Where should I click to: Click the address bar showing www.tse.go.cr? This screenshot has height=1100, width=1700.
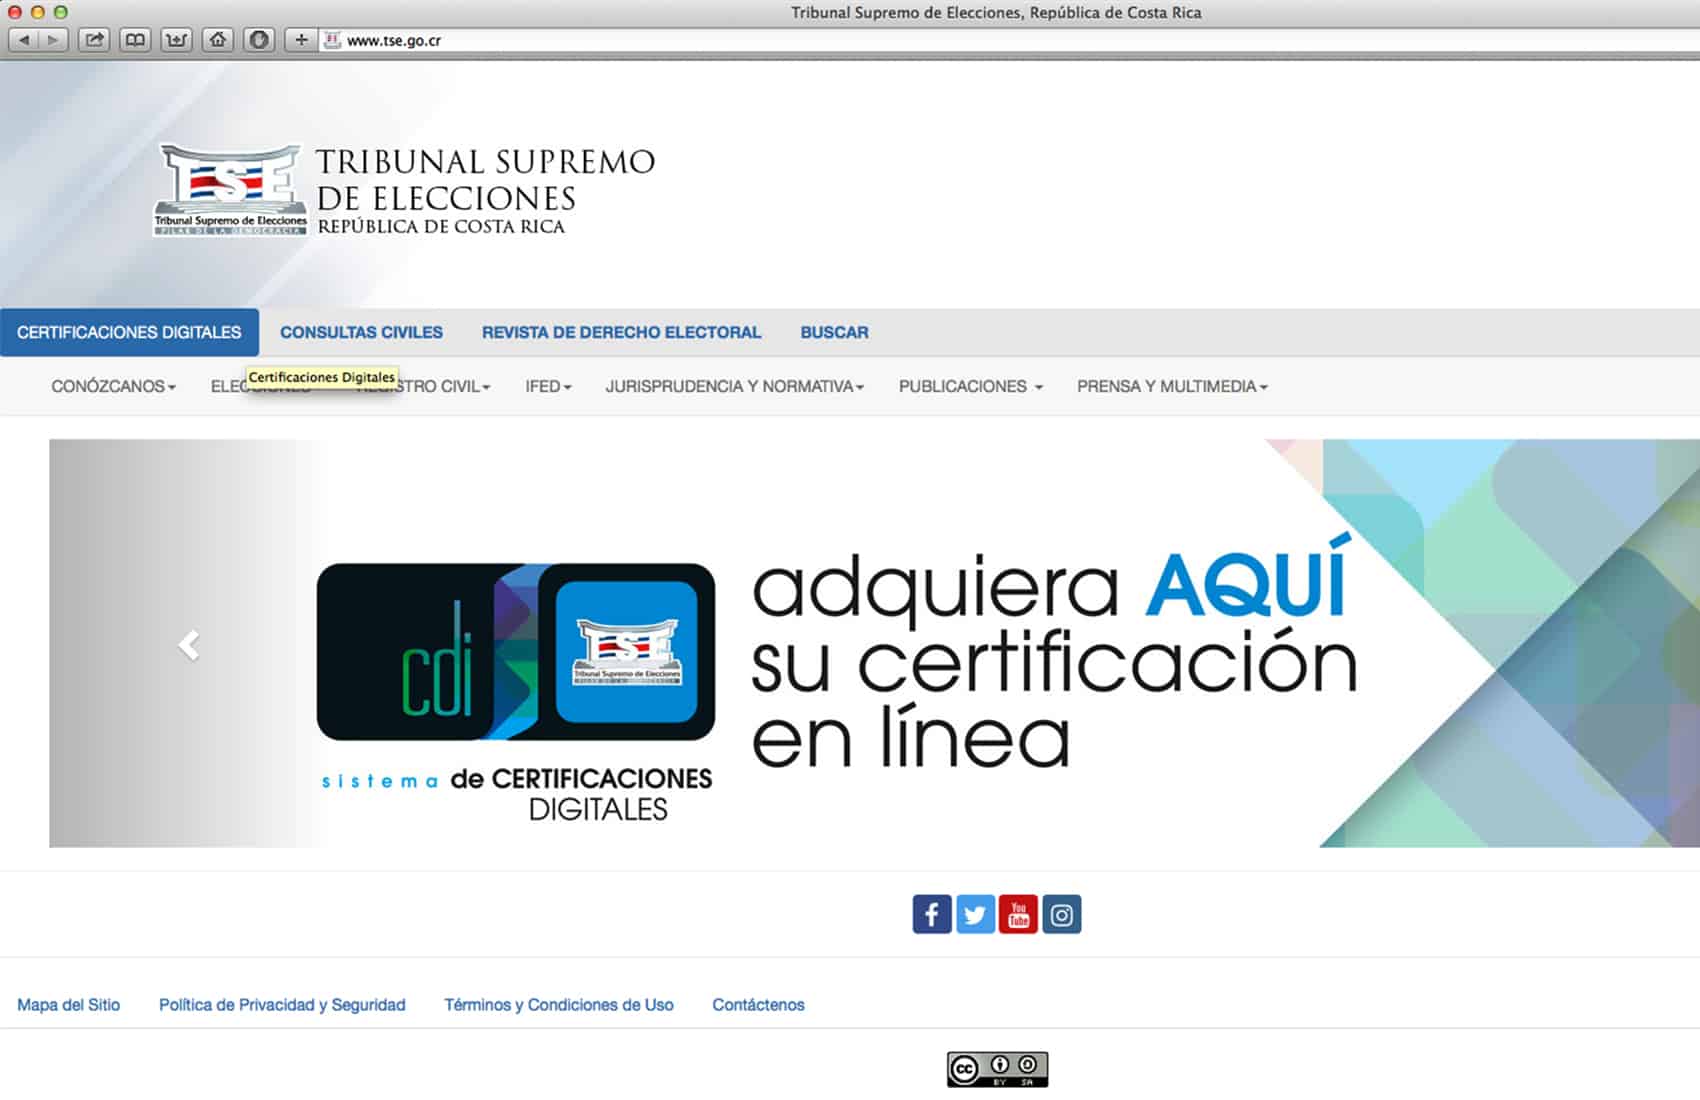[1010, 40]
